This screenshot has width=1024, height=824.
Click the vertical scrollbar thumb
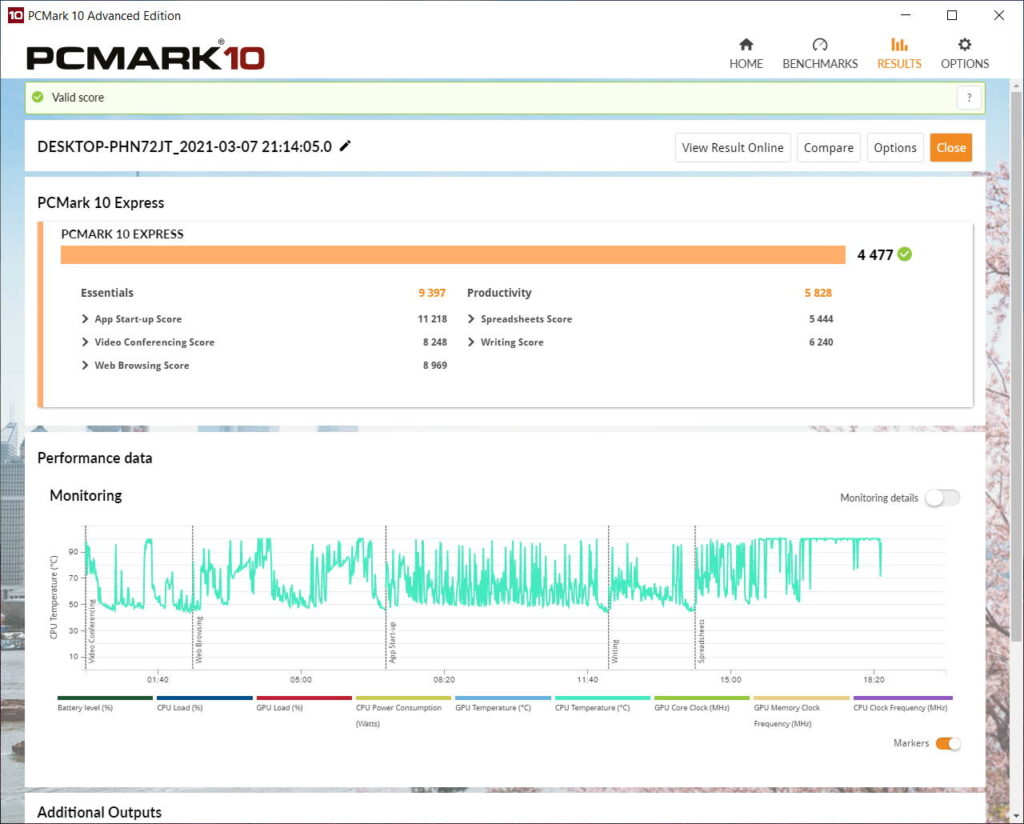[x=1016, y=366]
